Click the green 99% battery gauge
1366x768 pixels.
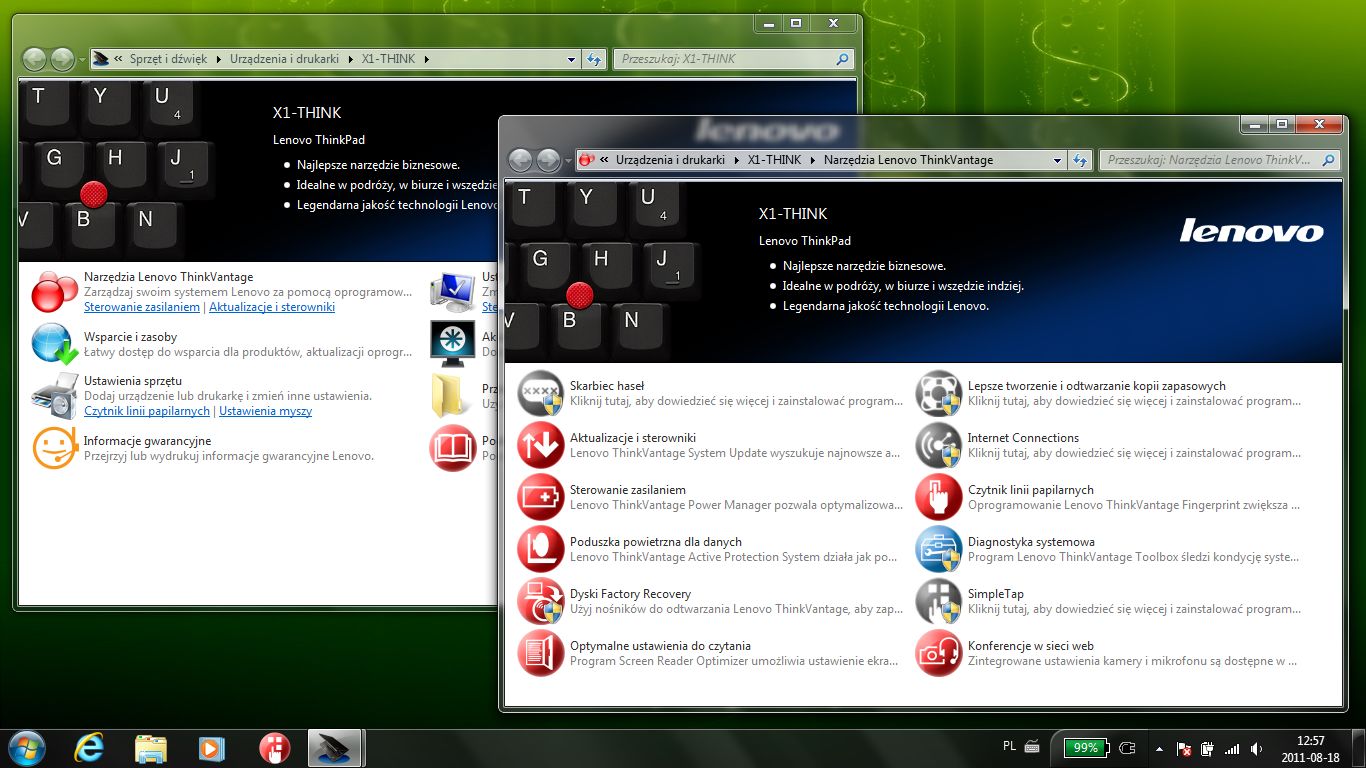tap(1086, 747)
